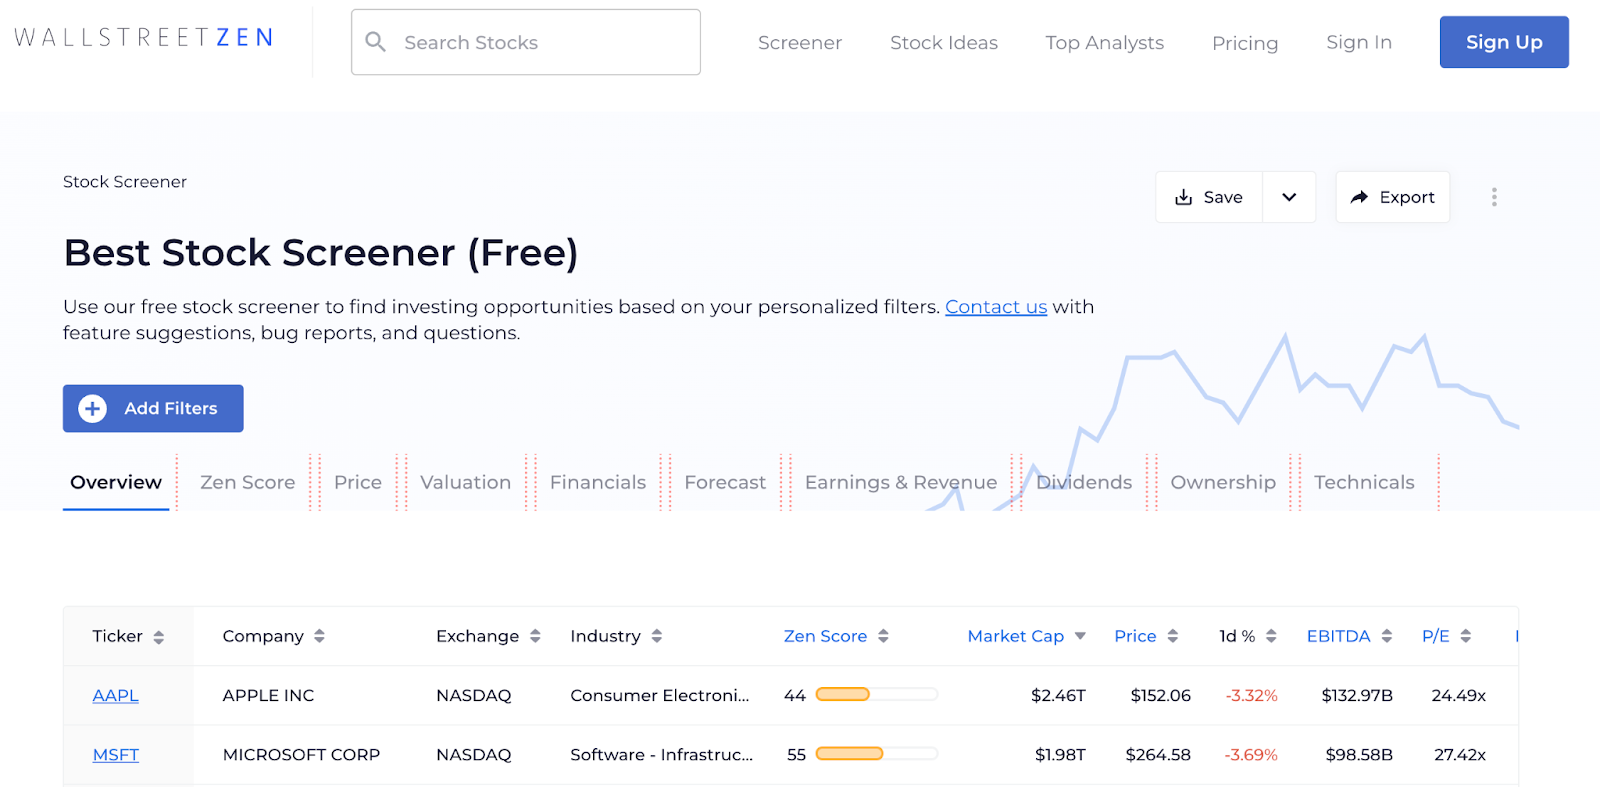The image size is (1600, 787).
Task: Click the -3.32% daily change value
Action: 1251,695
